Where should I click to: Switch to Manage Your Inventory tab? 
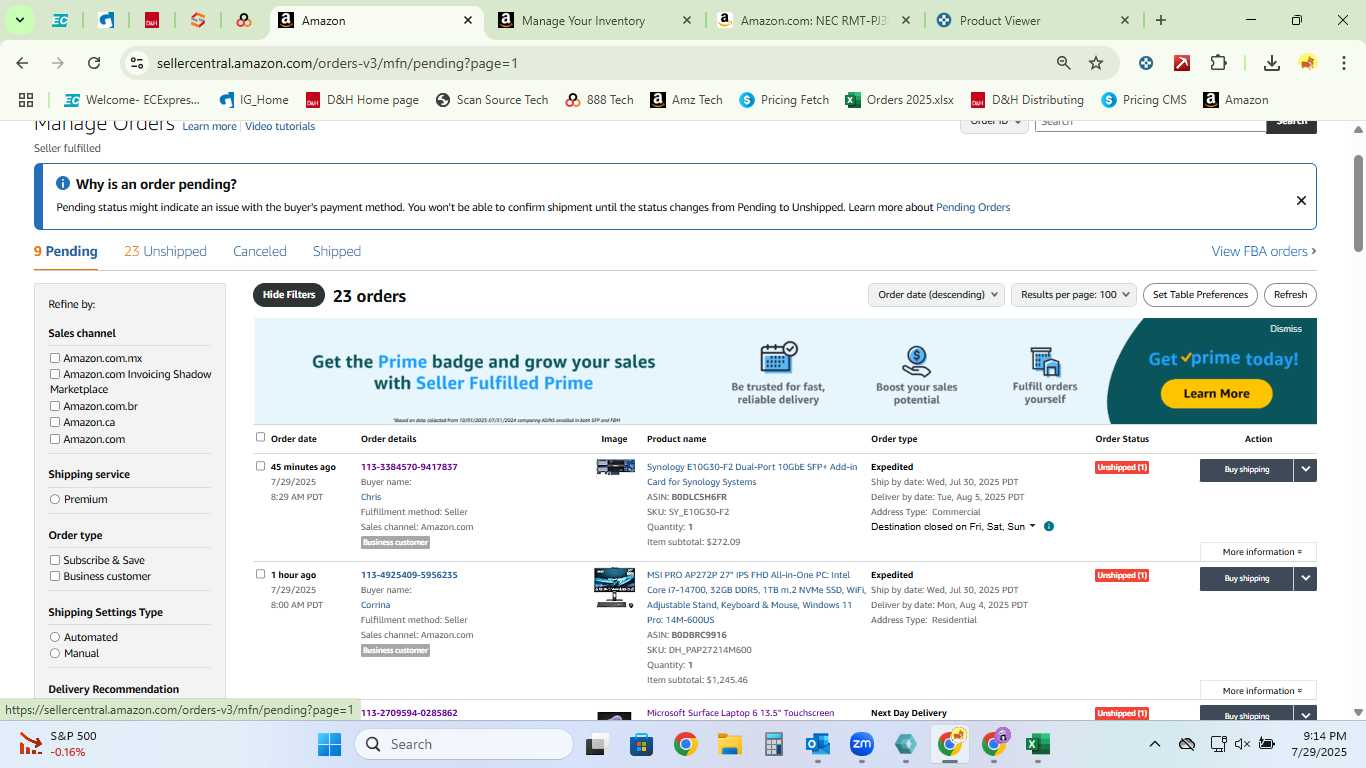(583, 20)
